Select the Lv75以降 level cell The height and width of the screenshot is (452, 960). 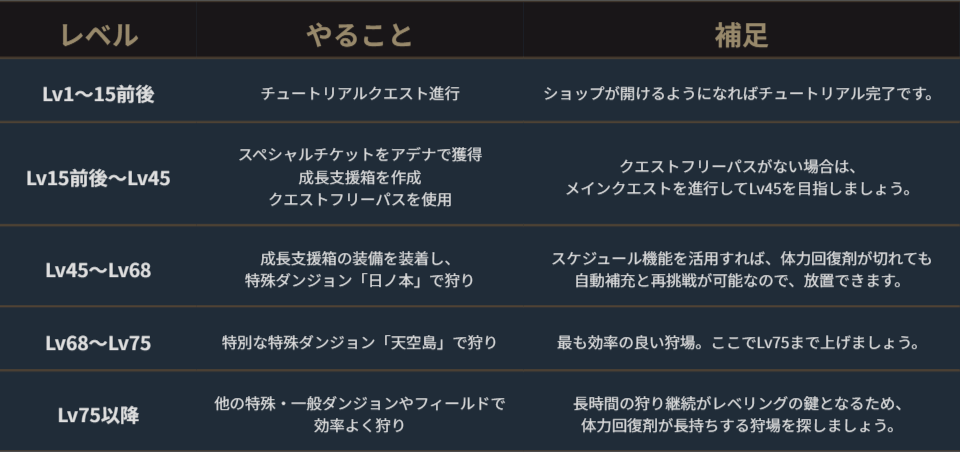coord(98,415)
